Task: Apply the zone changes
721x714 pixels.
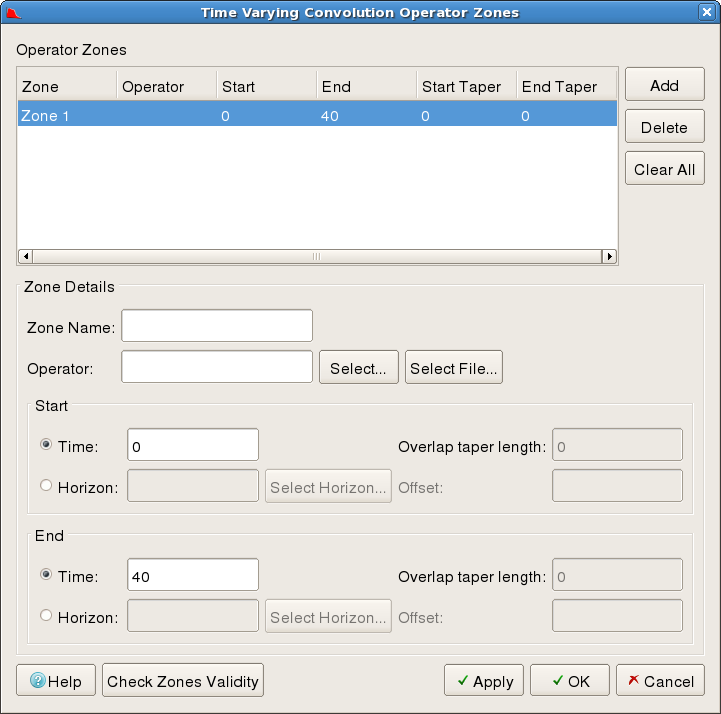Action: pyautogui.click(x=484, y=681)
